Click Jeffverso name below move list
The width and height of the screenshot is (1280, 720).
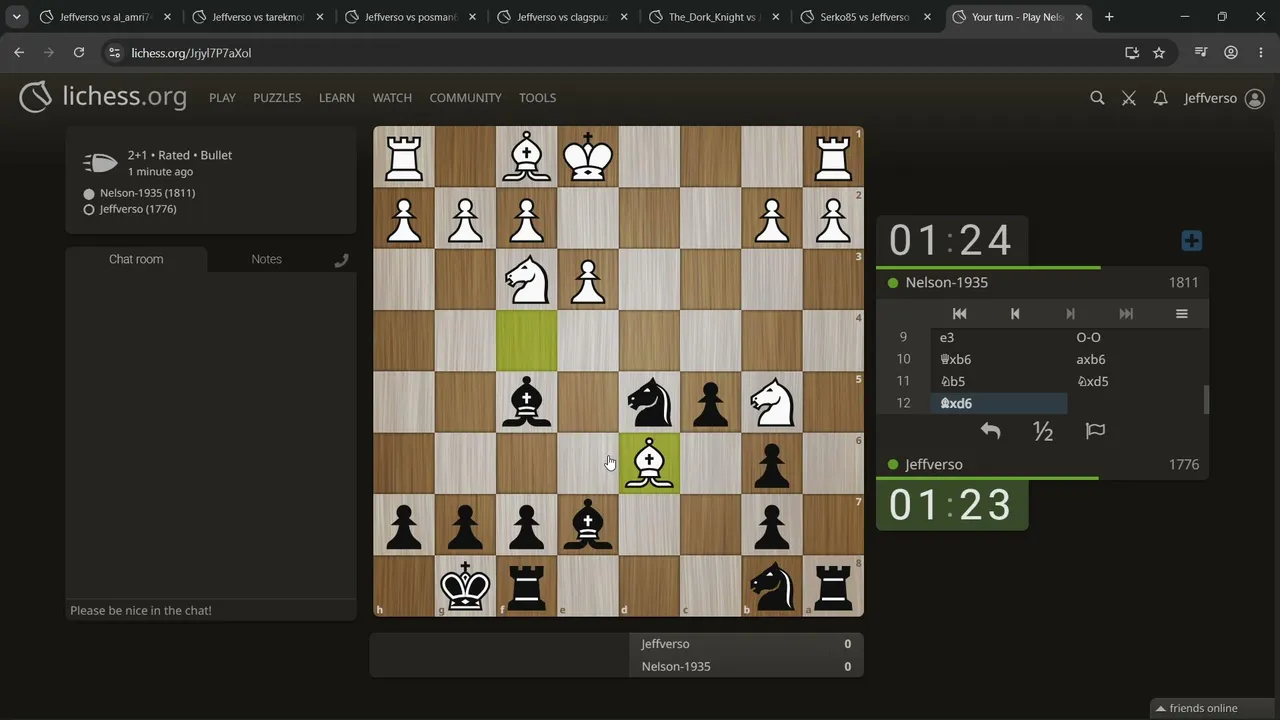click(x=934, y=465)
